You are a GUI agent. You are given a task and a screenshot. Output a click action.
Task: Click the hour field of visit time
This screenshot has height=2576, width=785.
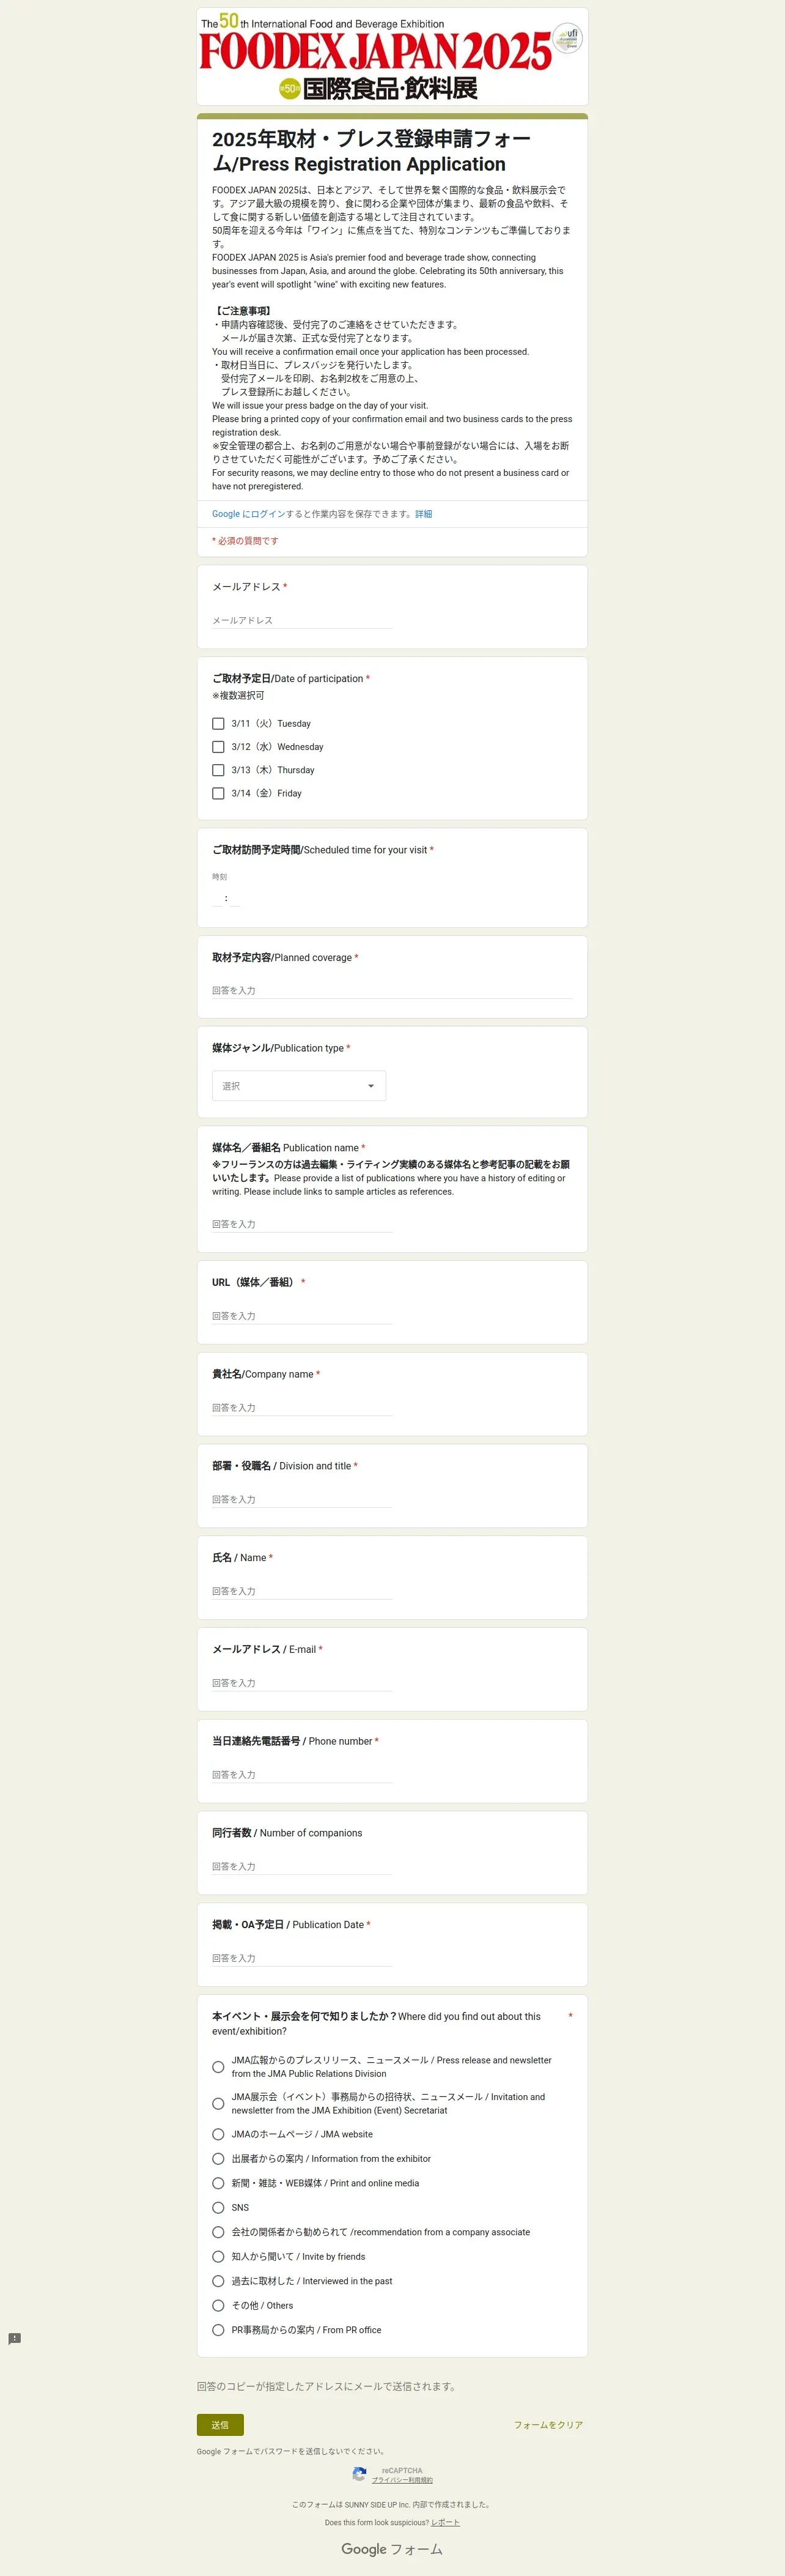coord(217,898)
